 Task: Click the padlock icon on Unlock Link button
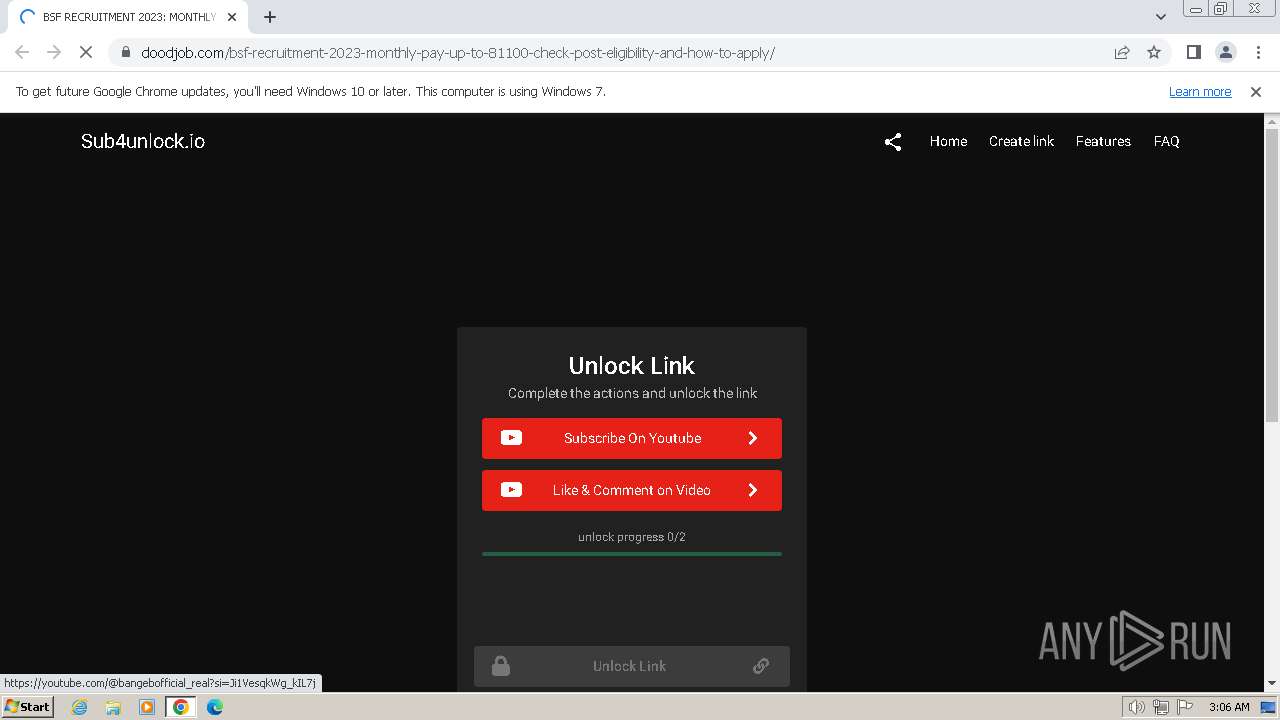coord(501,666)
